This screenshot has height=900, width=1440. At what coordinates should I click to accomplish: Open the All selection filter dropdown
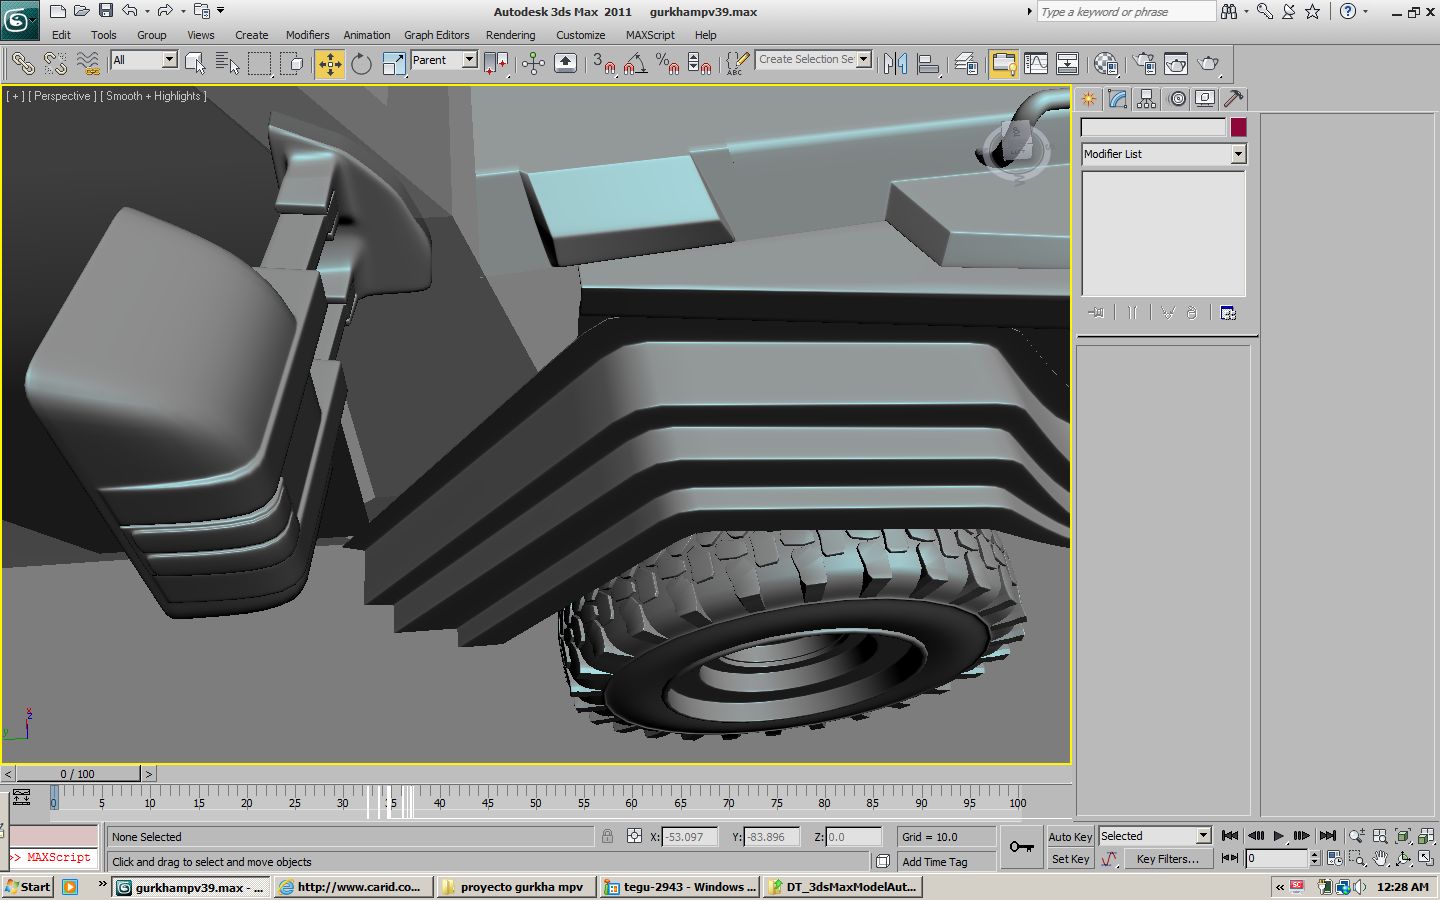tap(169, 60)
